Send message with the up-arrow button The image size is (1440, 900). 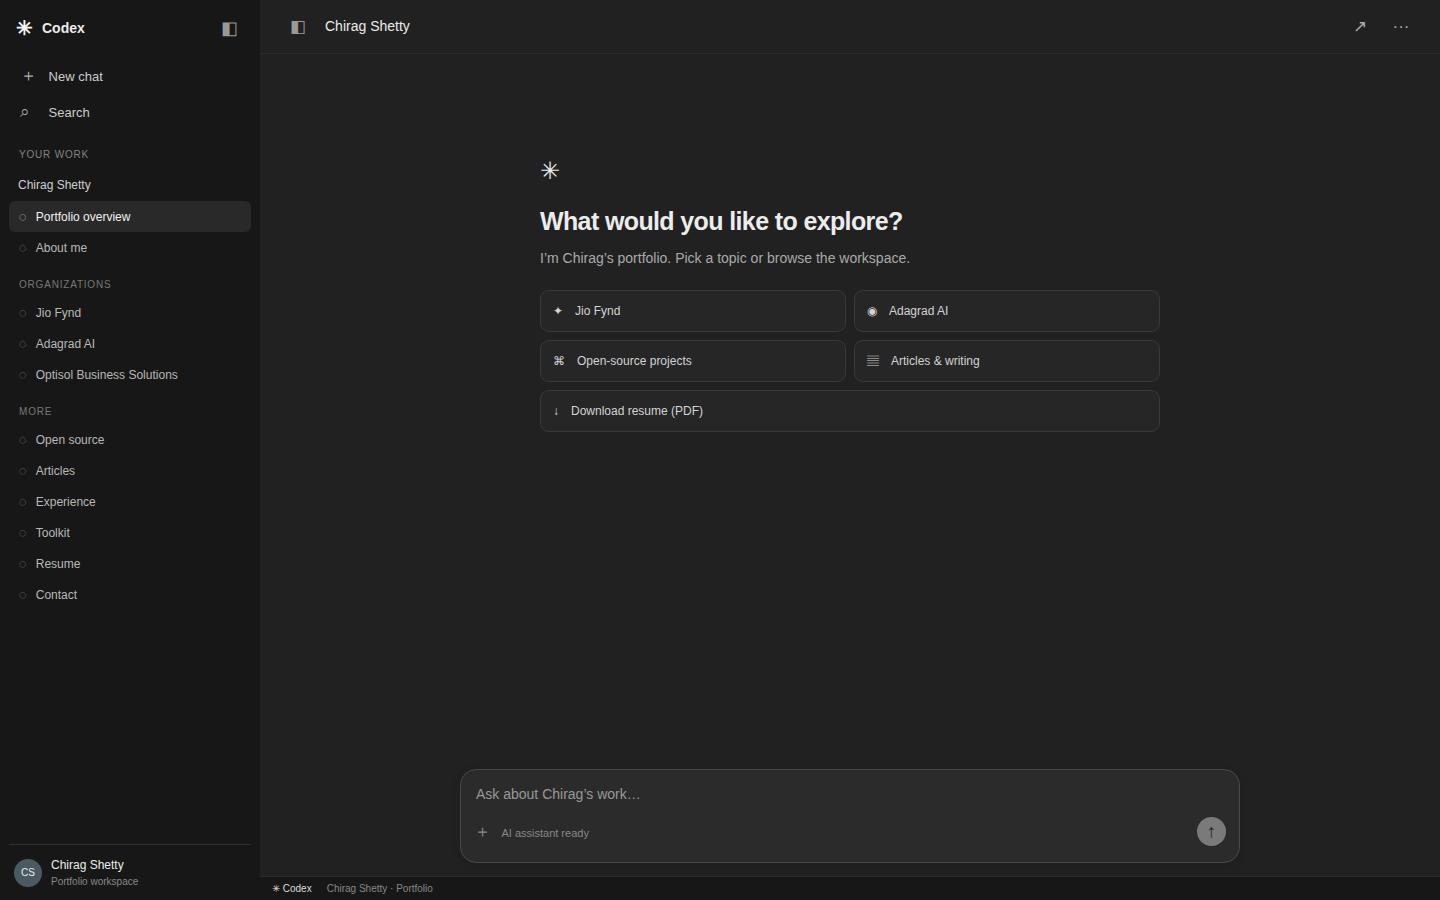[x=1211, y=832]
